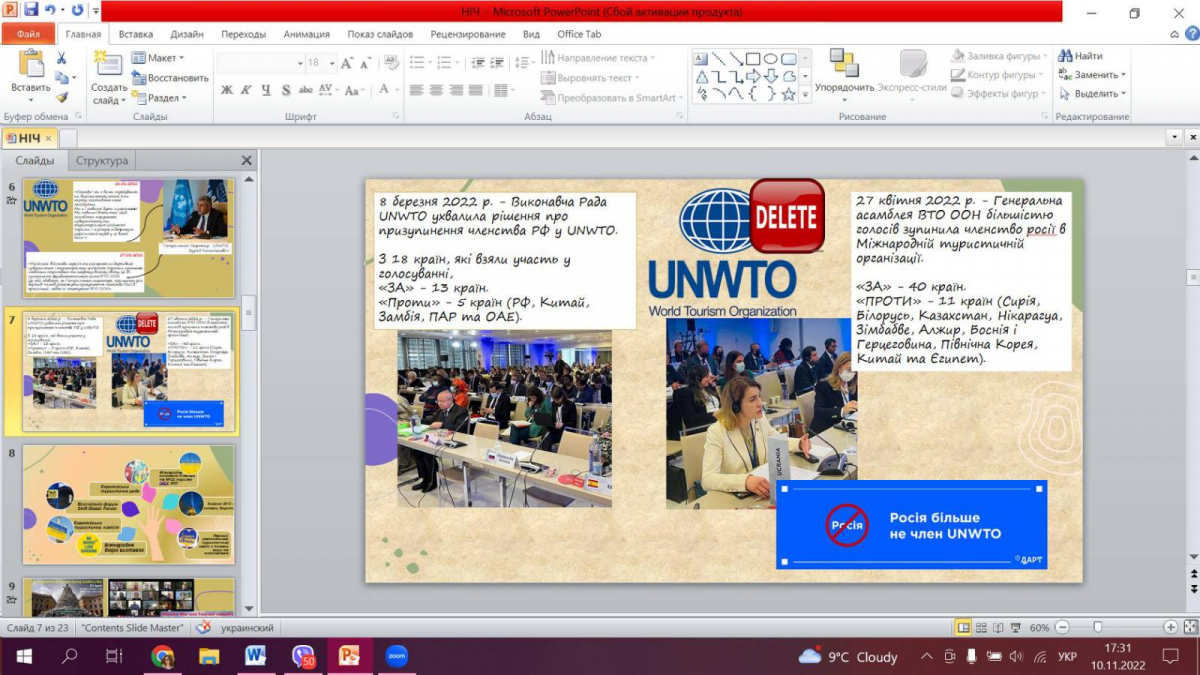Click the Cut scissors icon
Screen dimensions: 1200x675
[x=62, y=58]
